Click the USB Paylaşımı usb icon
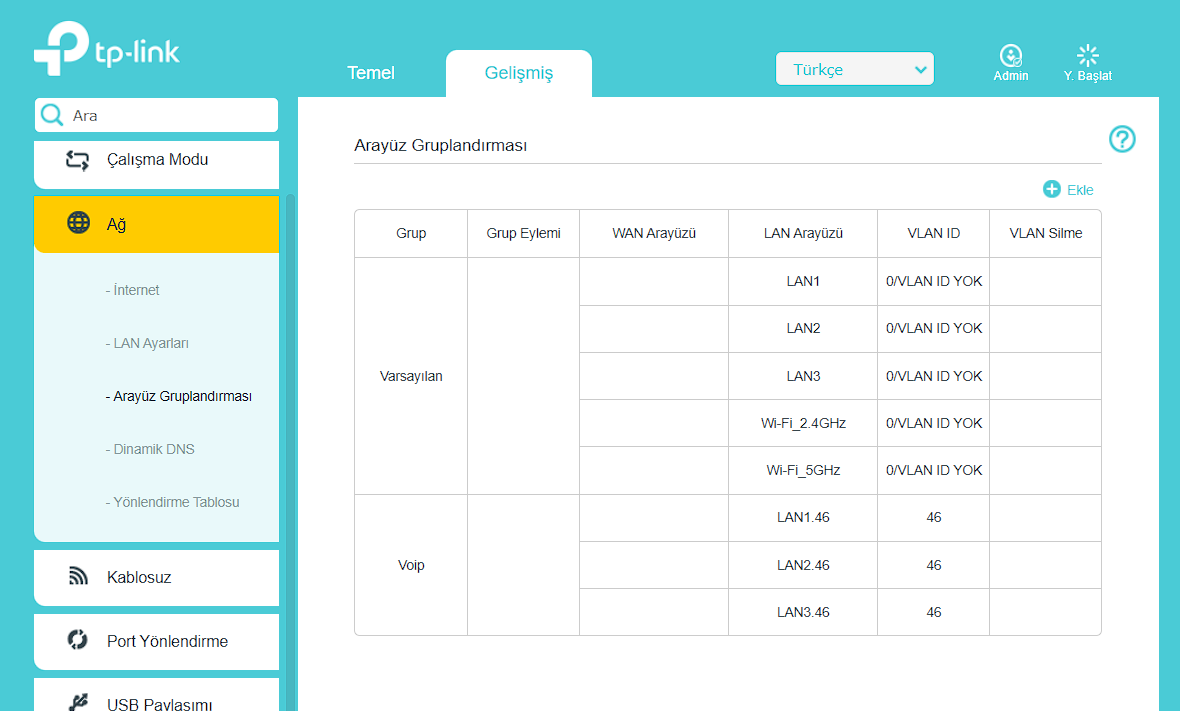 tap(78, 703)
